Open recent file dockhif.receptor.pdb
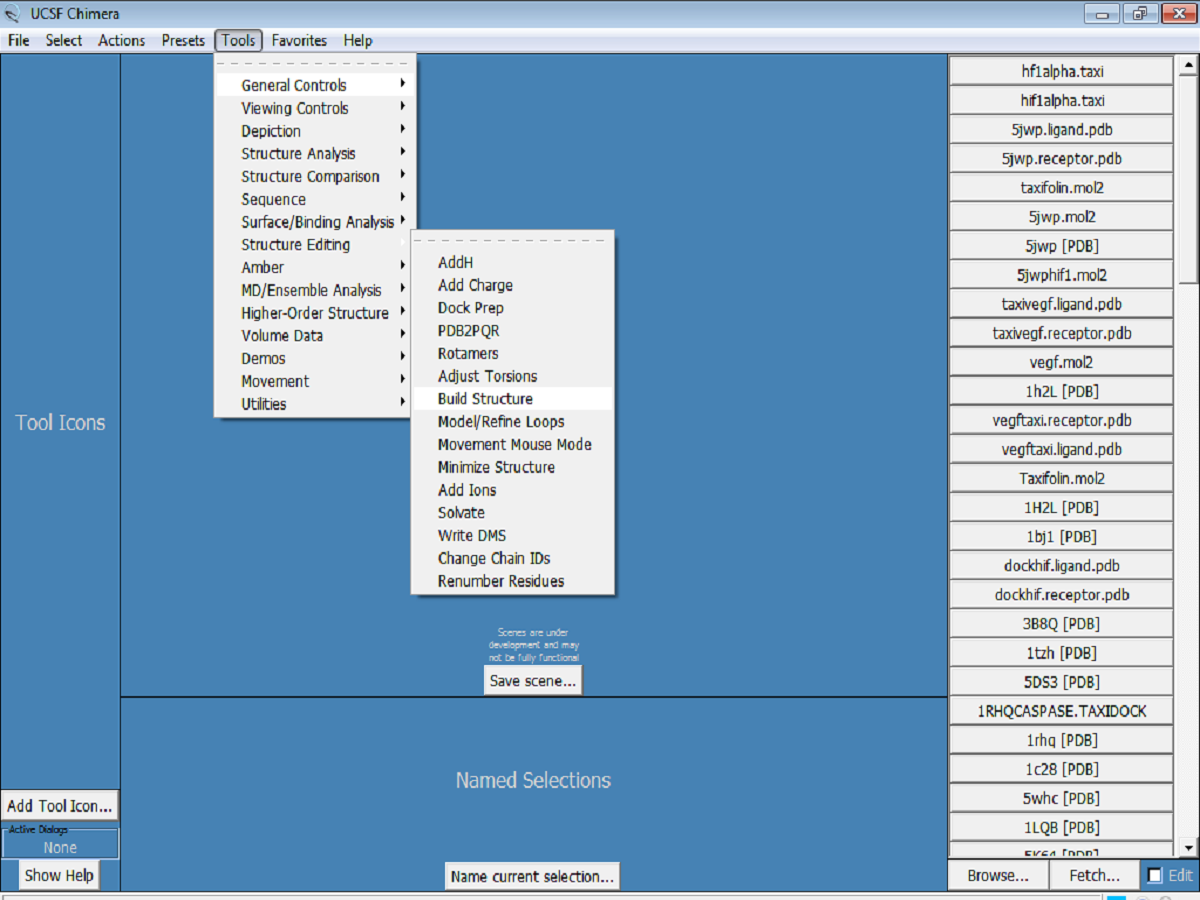1200x900 pixels. (x=1061, y=594)
